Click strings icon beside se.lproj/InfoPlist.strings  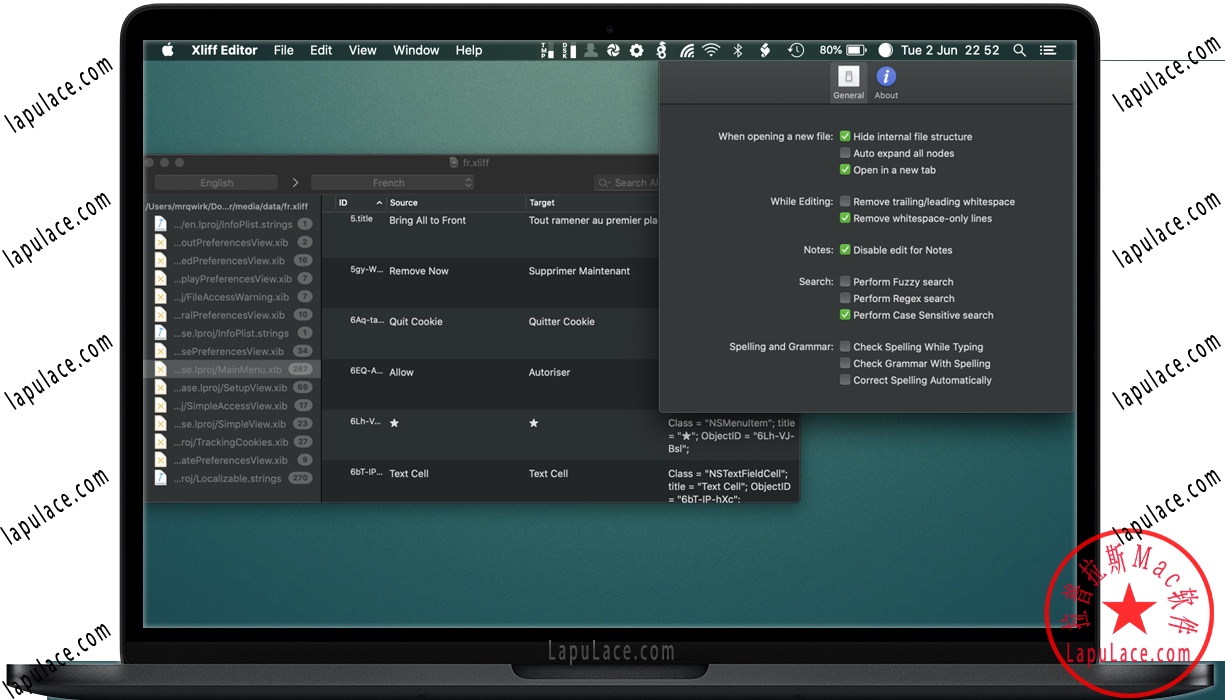coord(160,333)
